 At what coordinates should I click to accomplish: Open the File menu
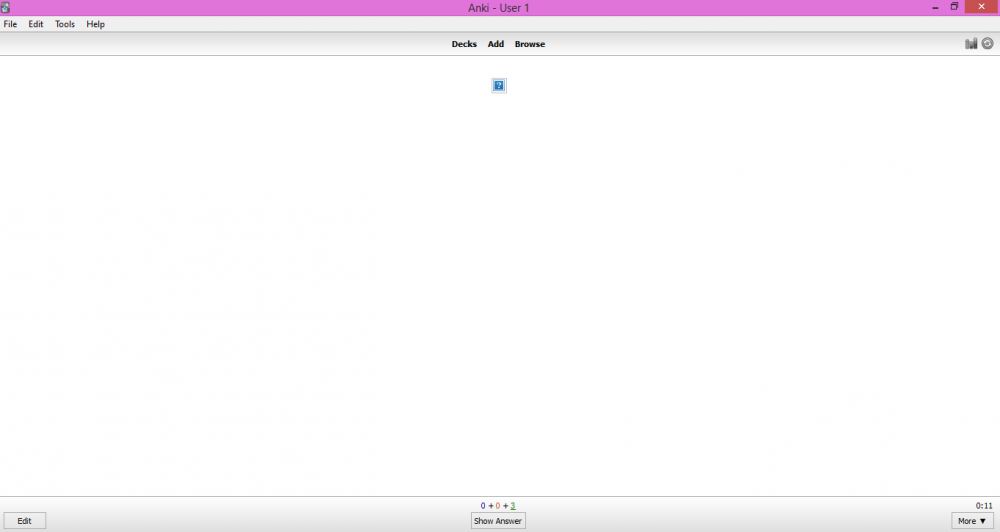11,24
